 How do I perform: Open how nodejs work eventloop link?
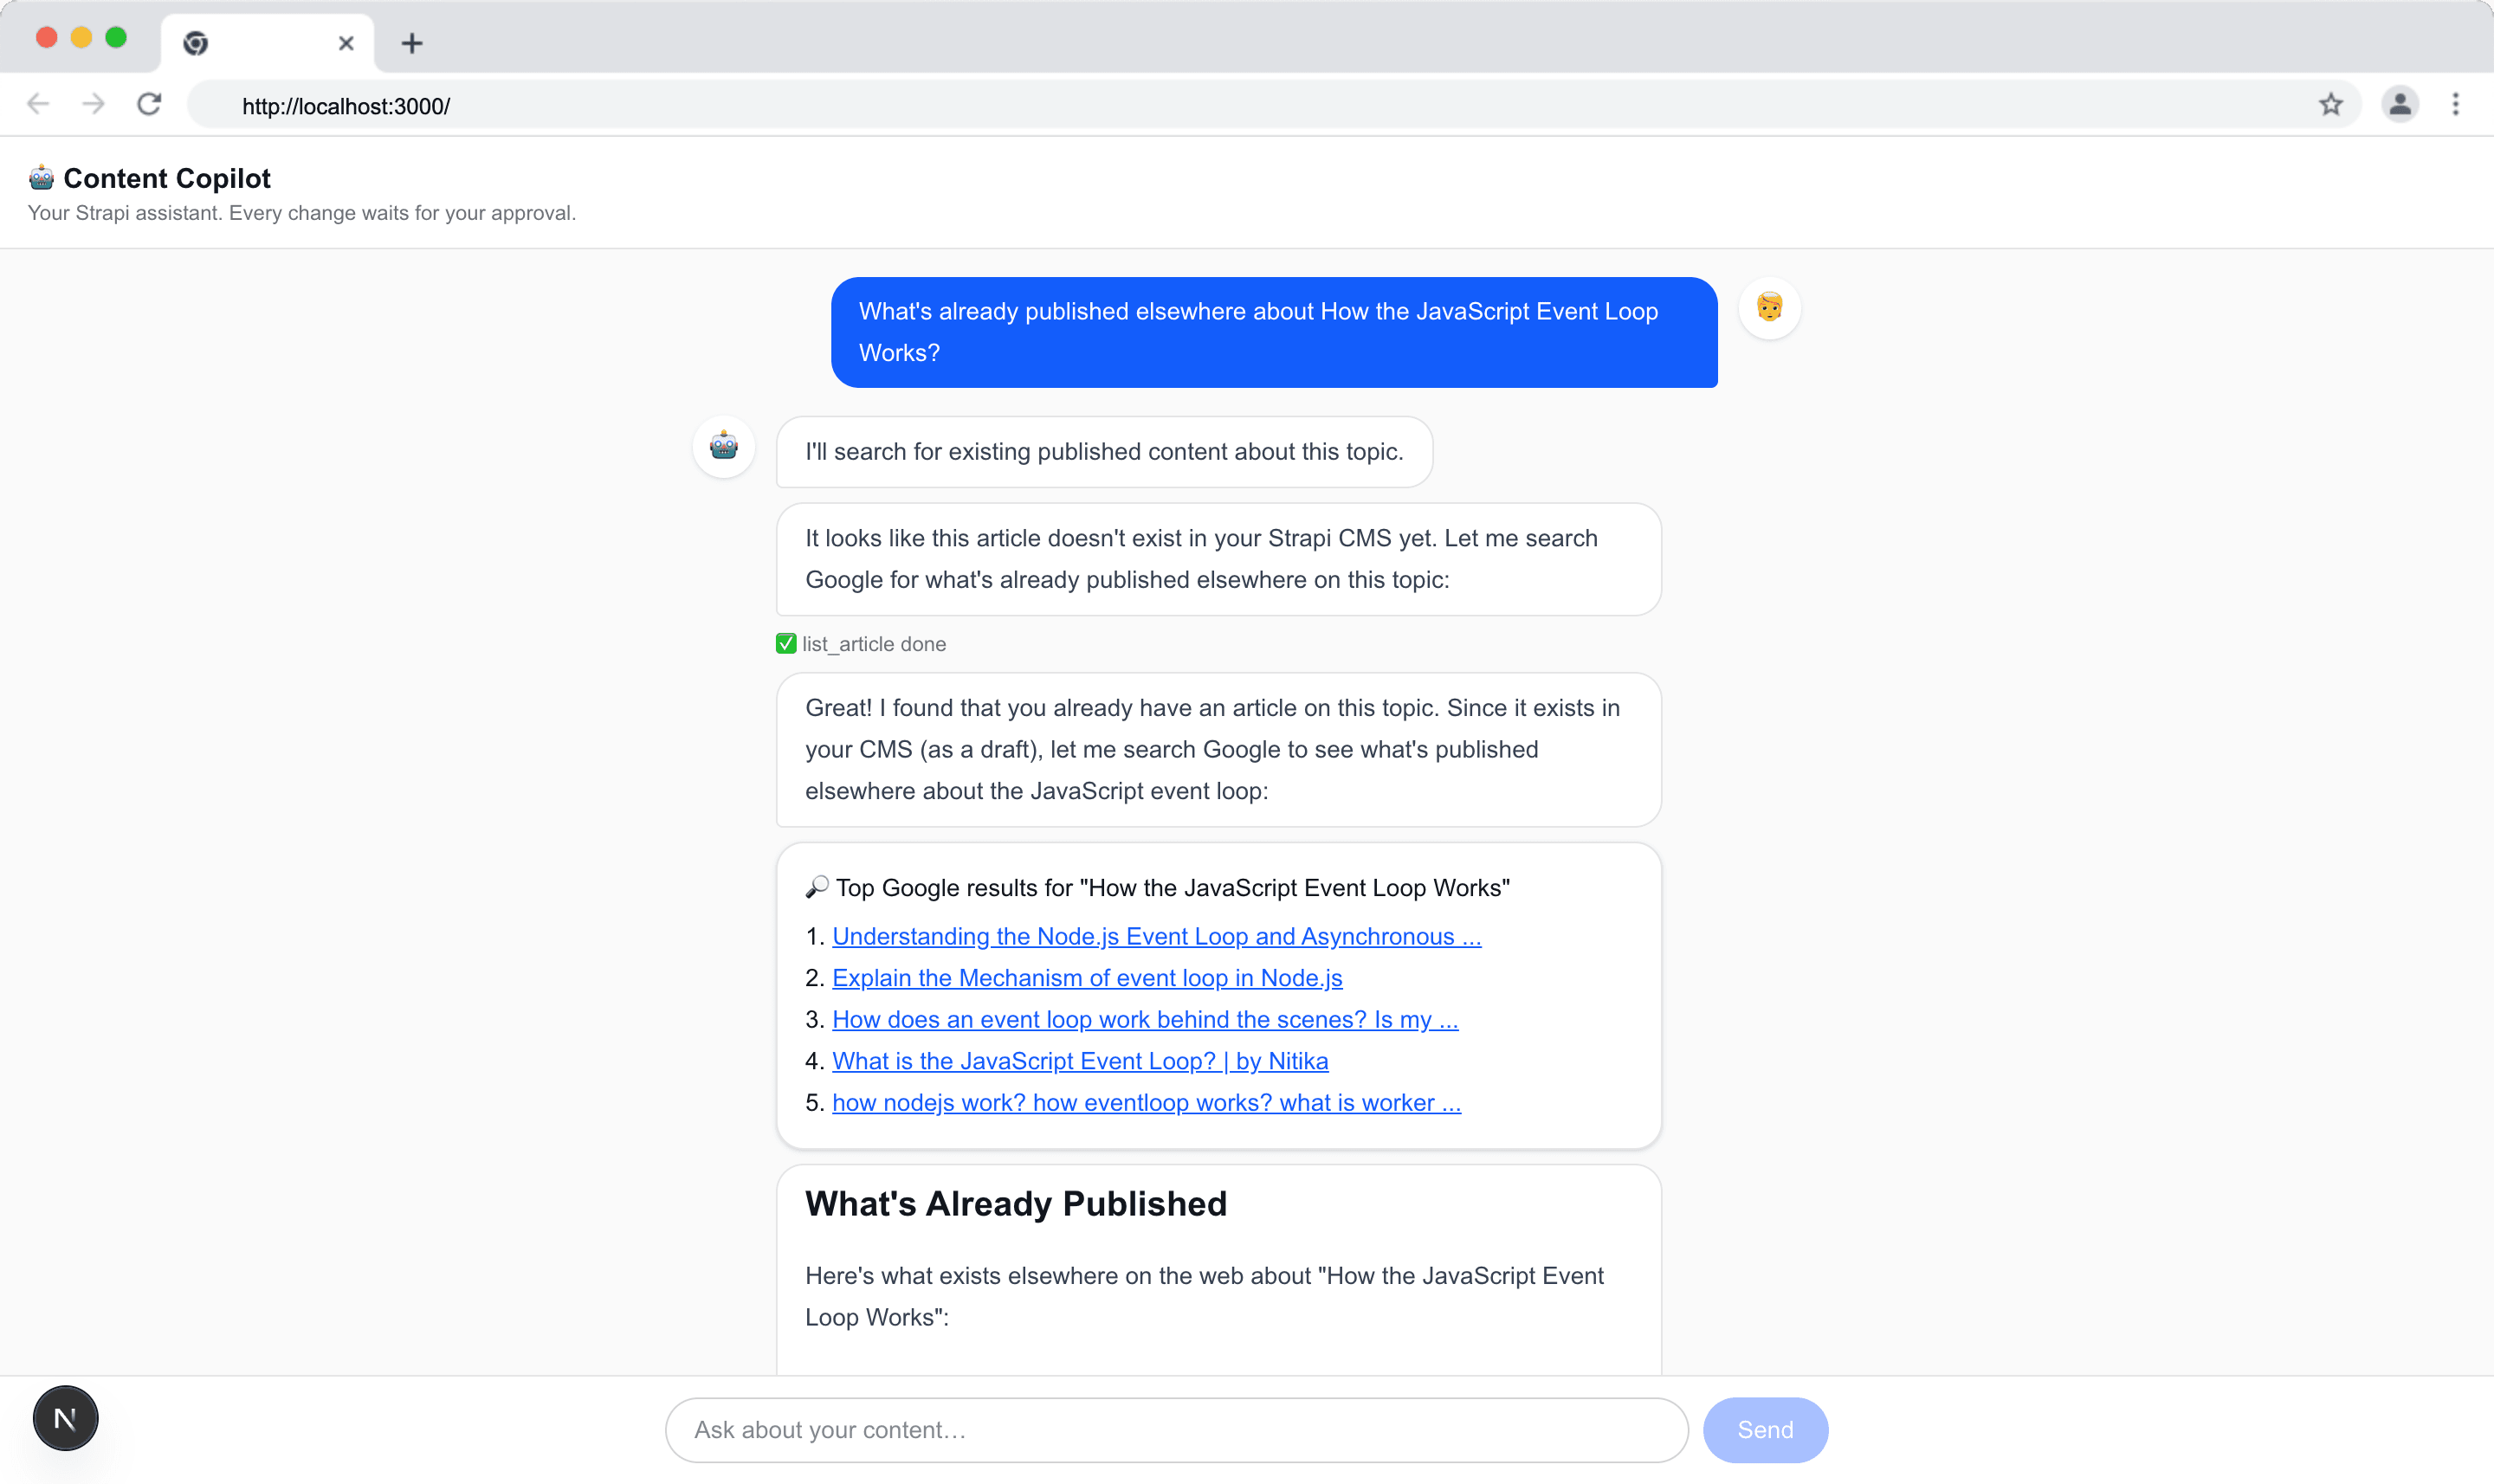[x=1146, y=1102]
